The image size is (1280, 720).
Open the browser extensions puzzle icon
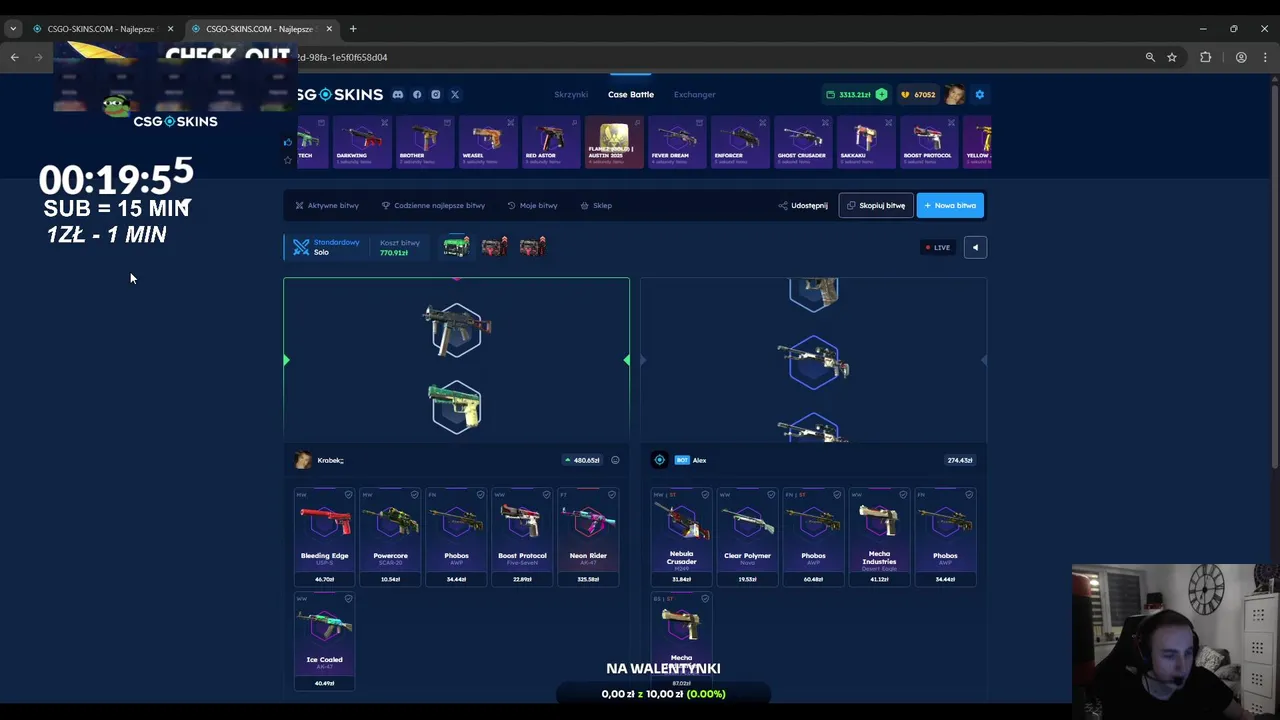[x=1206, y=57]
